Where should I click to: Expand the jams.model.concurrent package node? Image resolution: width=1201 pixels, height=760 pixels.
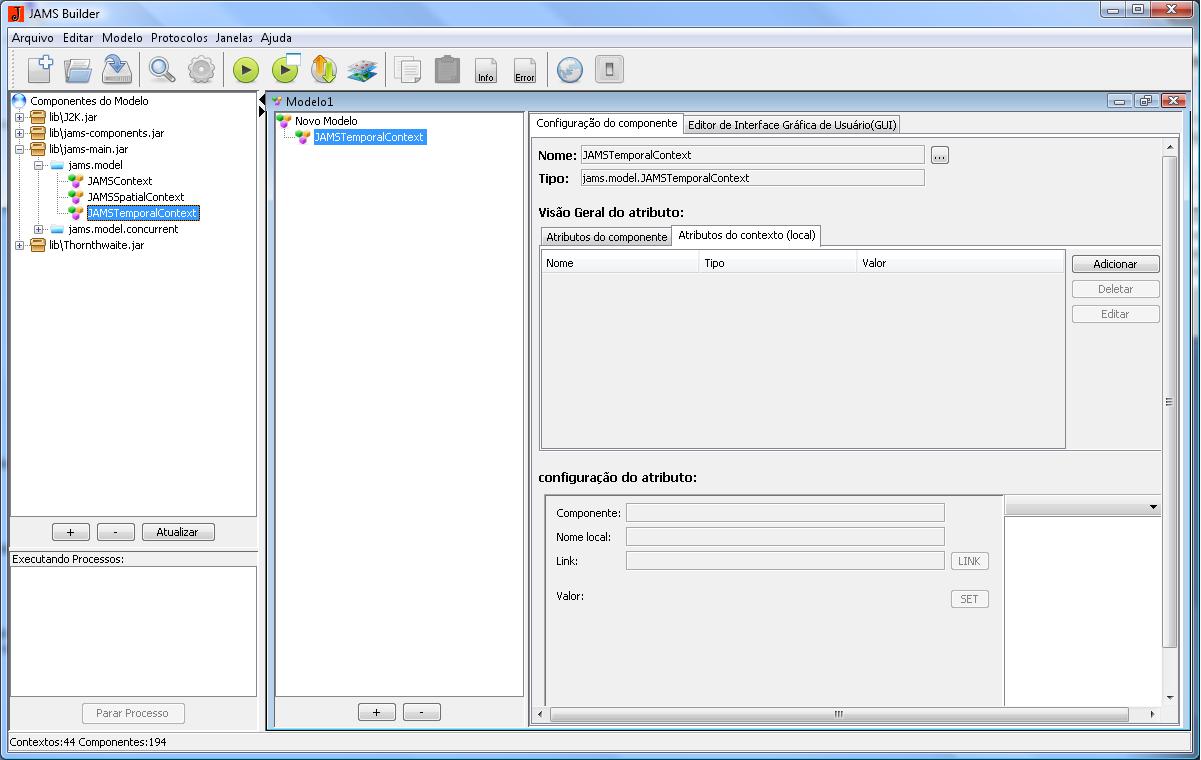39,229
